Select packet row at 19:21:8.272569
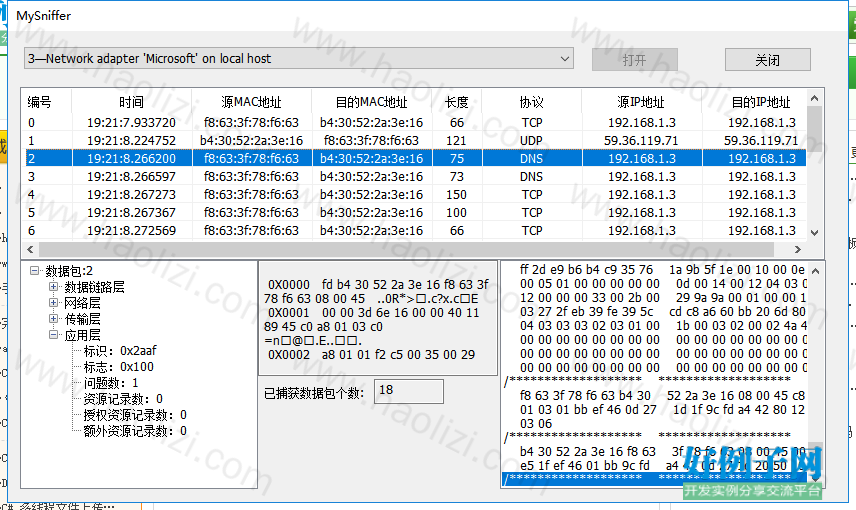This screenshot has height=510, width=856. 414,230
